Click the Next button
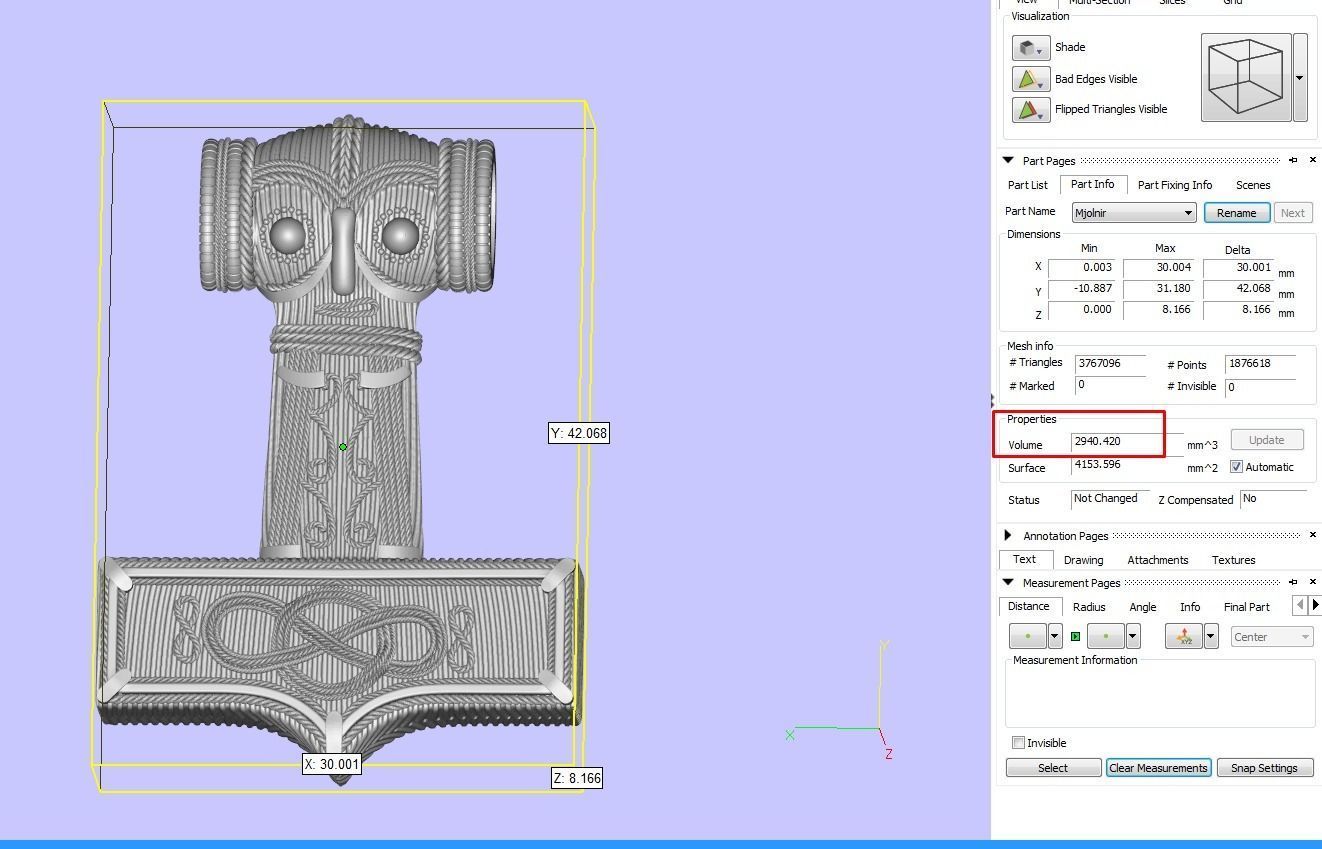This screenshot has height=849, width=1322. pyautogui.click(x=1293, y=213)
